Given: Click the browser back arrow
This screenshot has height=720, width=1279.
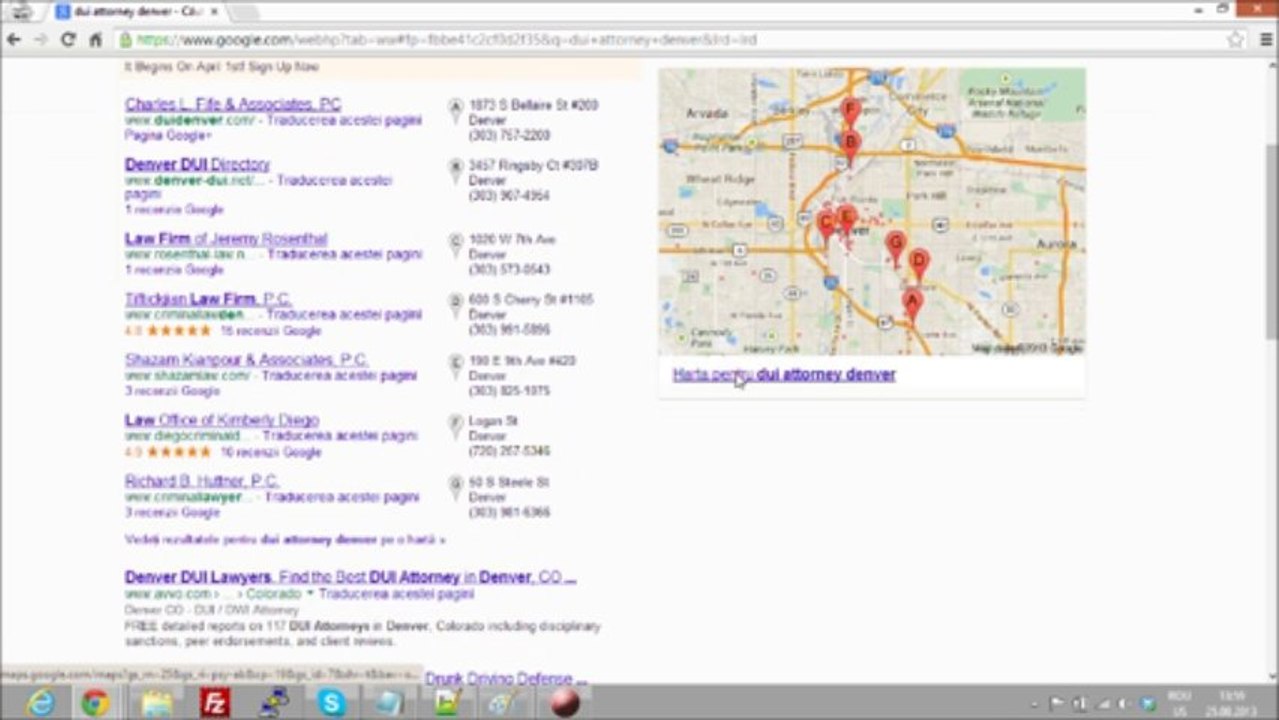Looking at the screenshot, I should point(14,40).
